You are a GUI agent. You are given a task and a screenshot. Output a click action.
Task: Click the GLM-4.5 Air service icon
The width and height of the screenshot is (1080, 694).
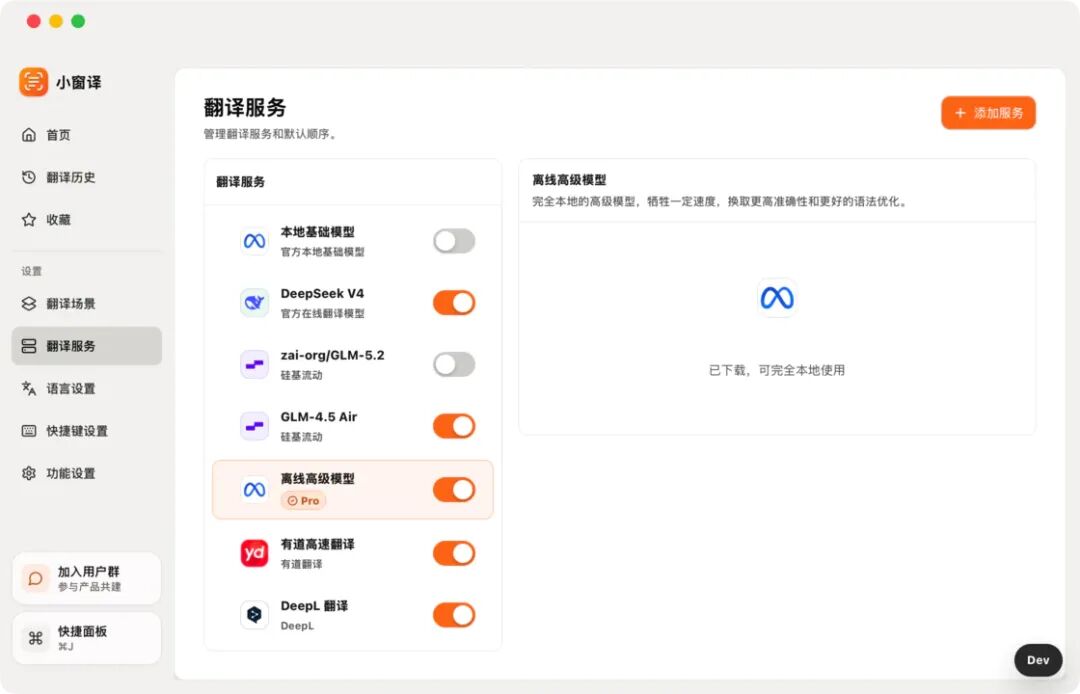point(254,426)
